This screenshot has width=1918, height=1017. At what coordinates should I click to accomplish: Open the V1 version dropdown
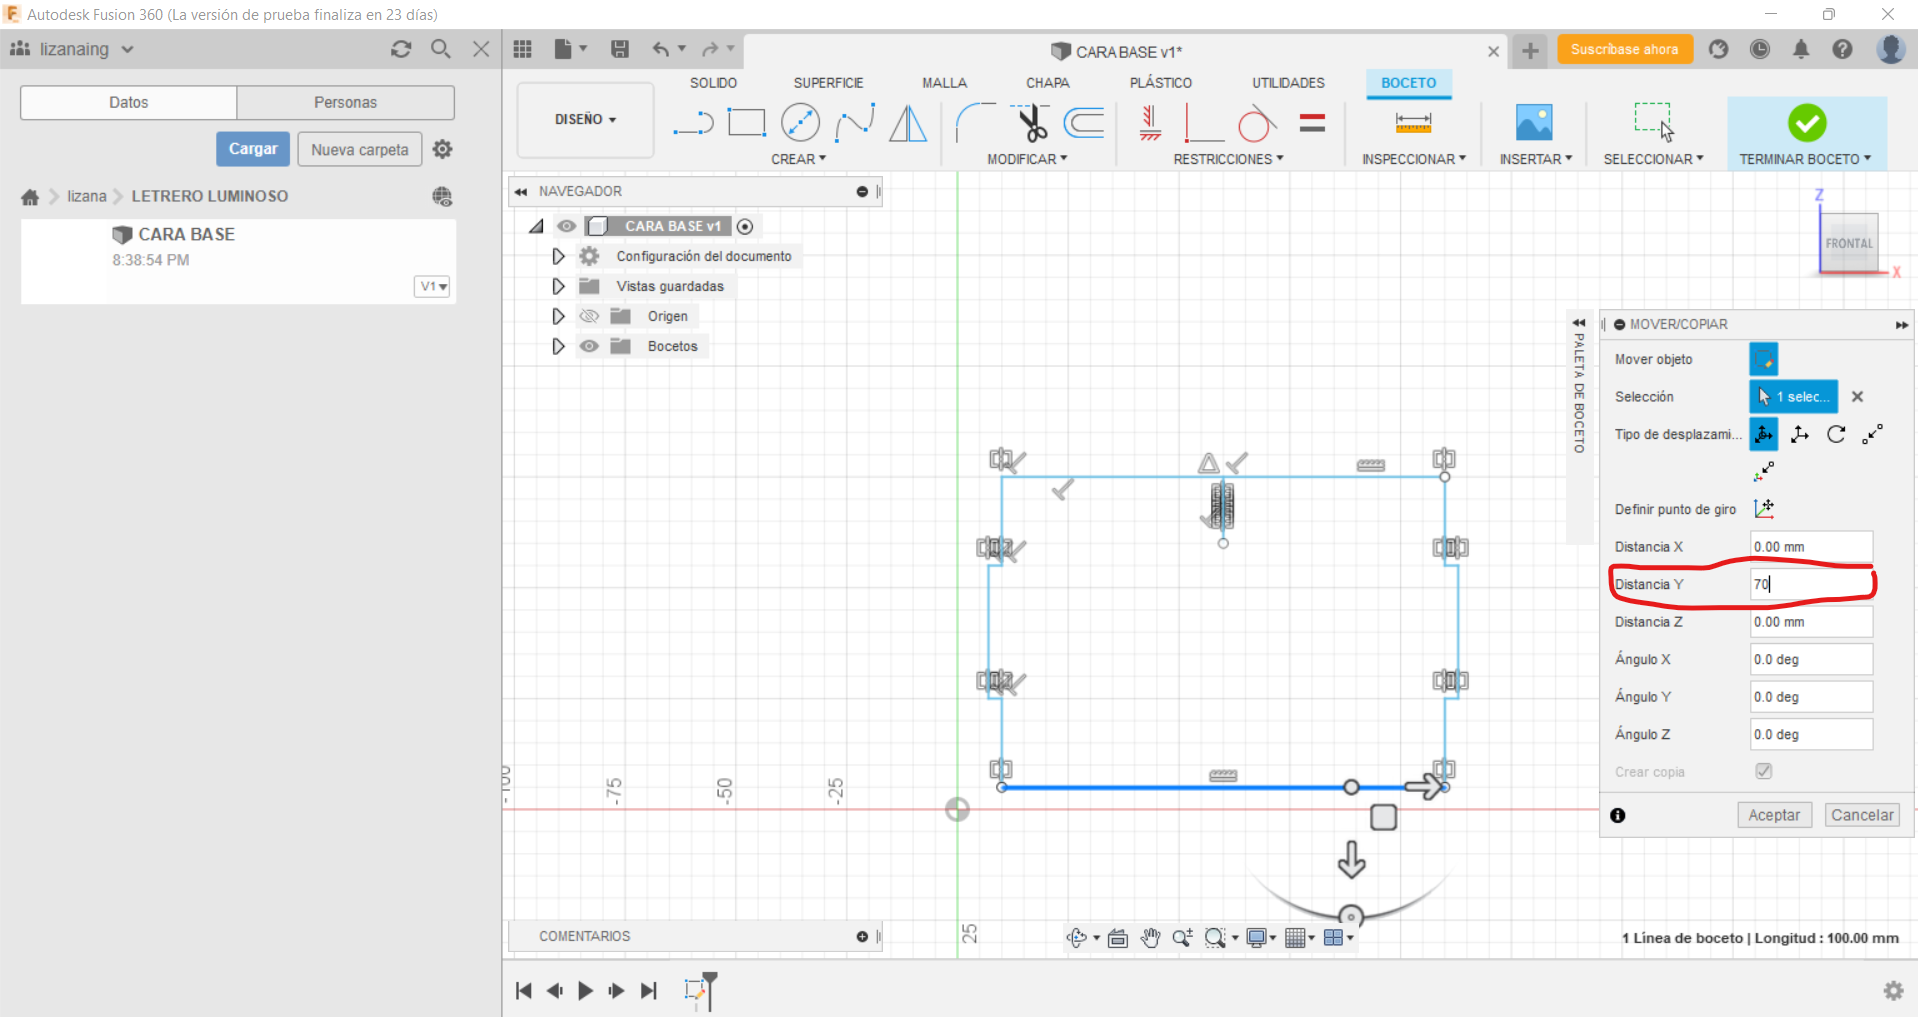(433, 286)
